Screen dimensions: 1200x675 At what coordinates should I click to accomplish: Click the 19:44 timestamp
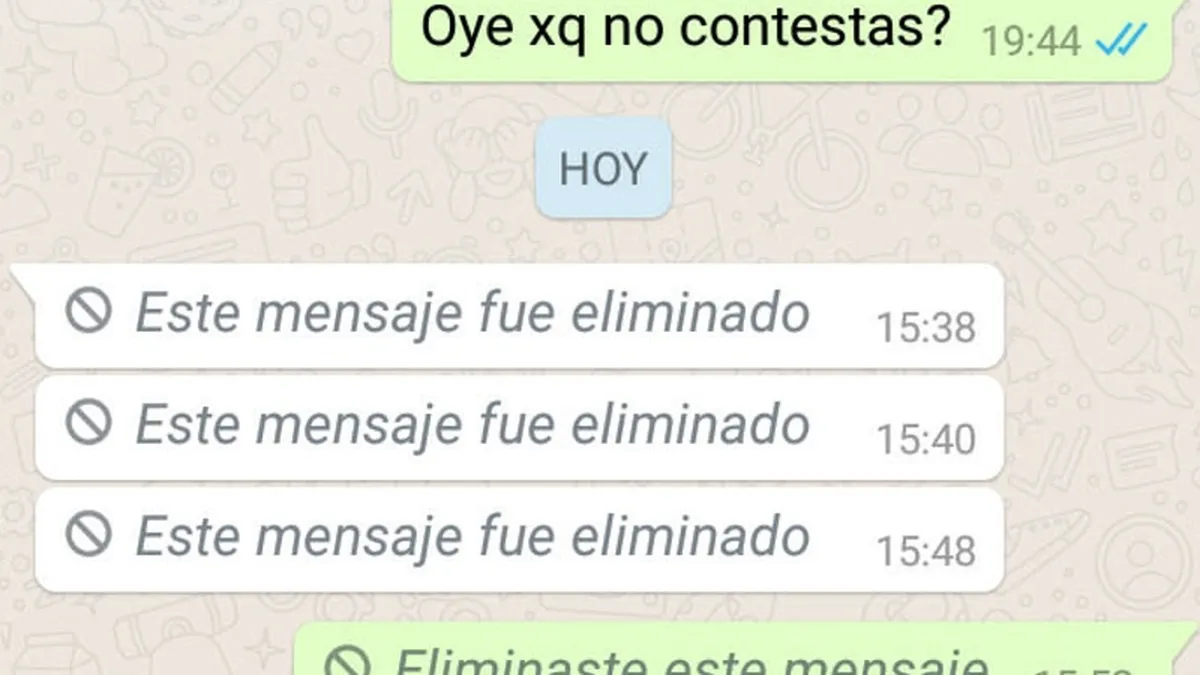click(1031, 42)
